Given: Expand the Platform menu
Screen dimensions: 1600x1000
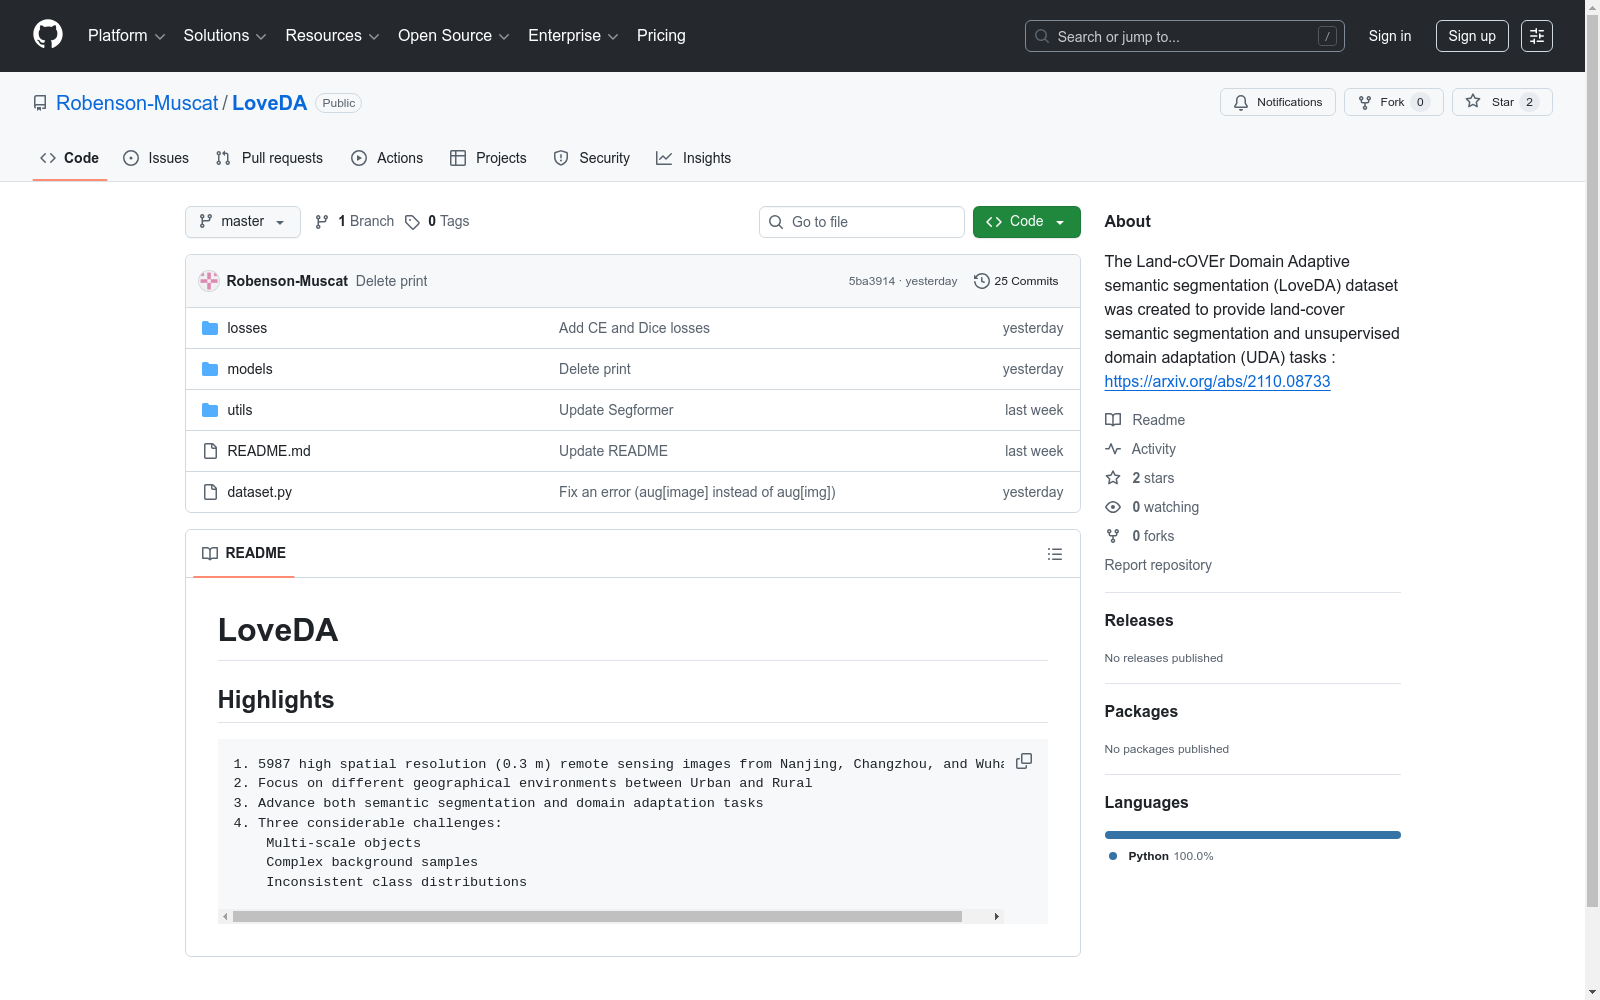Looking at the screenshot, I should pyautogui.click(x=126, y=36).
